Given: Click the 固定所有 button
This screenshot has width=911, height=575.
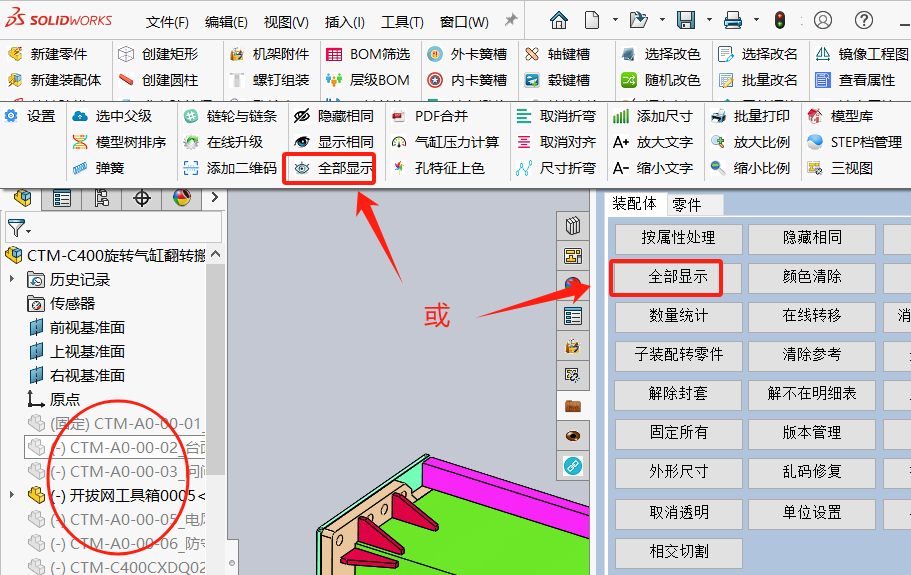Looking at the screenshot, I should click(679, 432).
